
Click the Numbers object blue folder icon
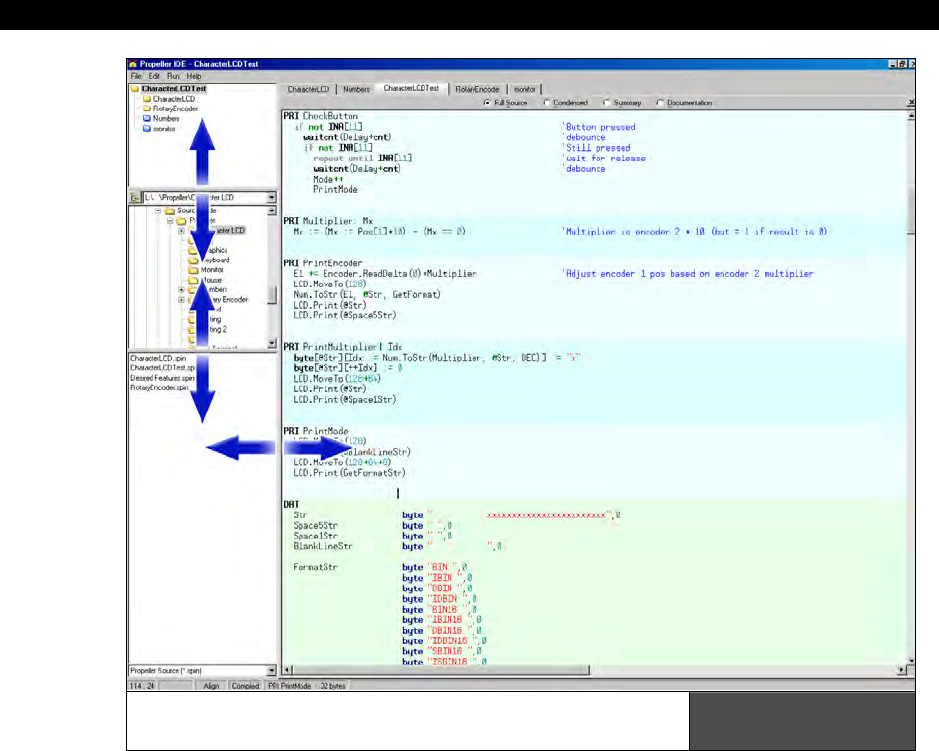tap(147, 119)
